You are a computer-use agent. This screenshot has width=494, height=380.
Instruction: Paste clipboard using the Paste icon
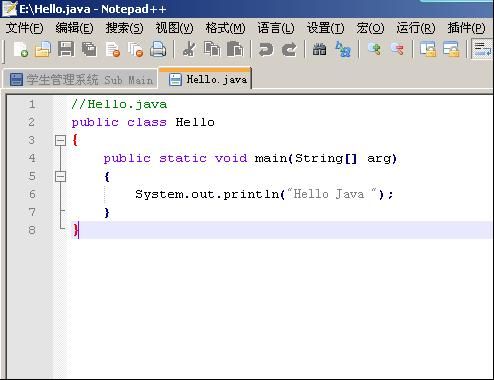click(x=235, y=49)
